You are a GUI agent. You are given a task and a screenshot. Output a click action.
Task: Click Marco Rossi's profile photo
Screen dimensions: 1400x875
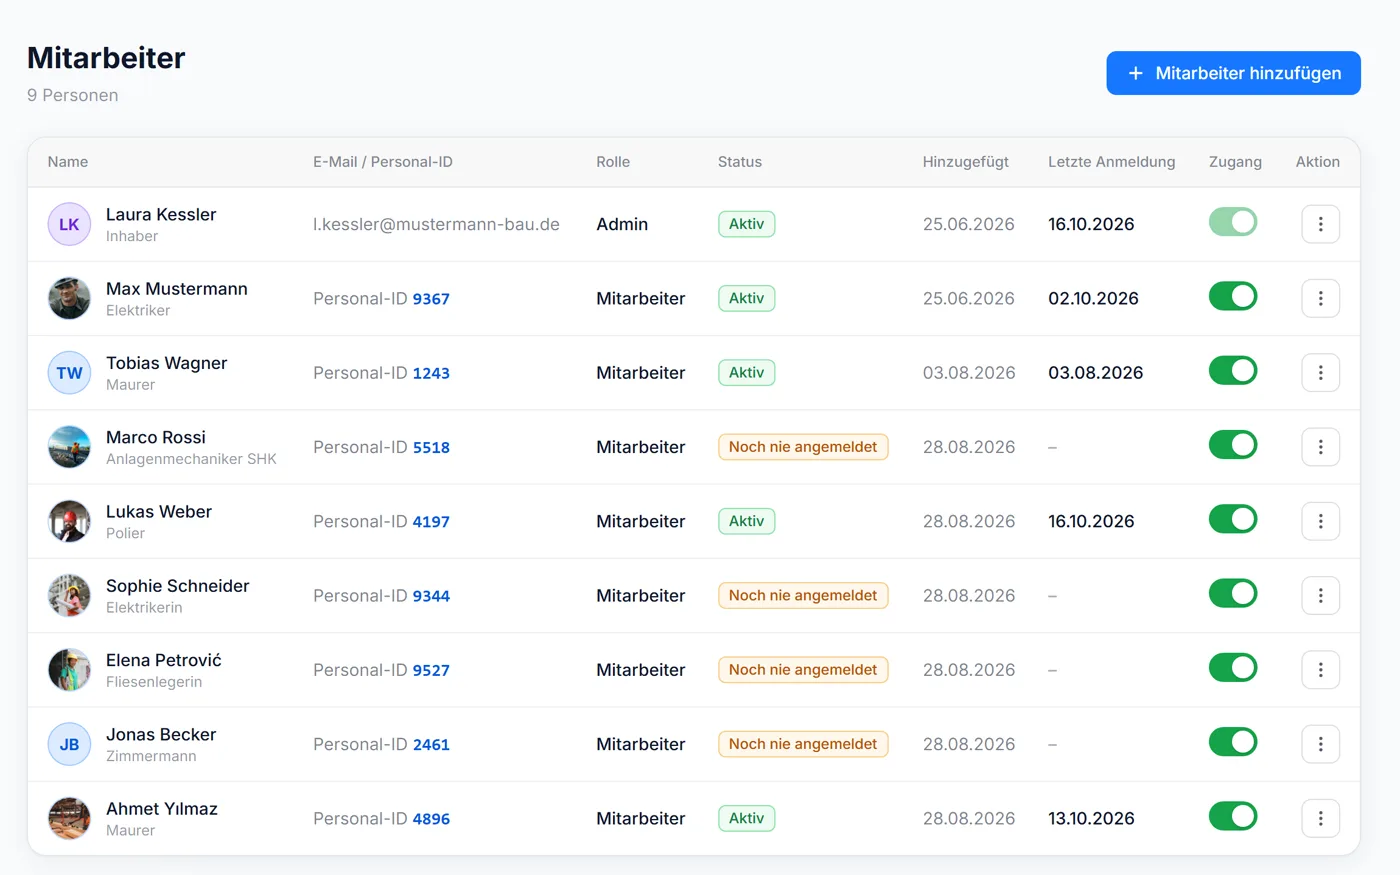point(69,447)
